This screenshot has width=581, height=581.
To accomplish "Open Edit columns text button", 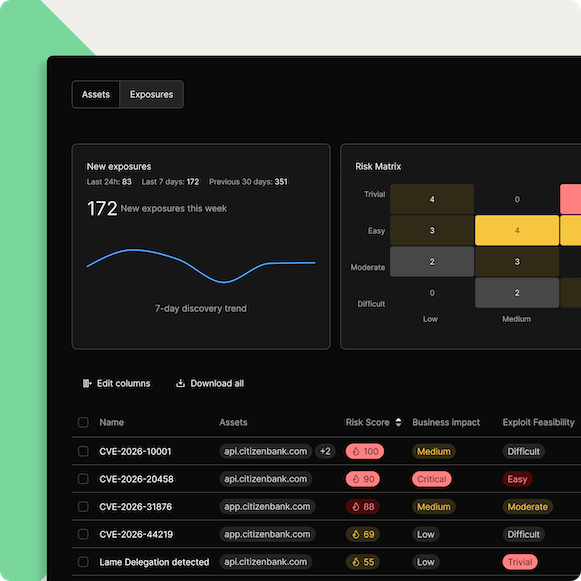I will click(123, 383).
